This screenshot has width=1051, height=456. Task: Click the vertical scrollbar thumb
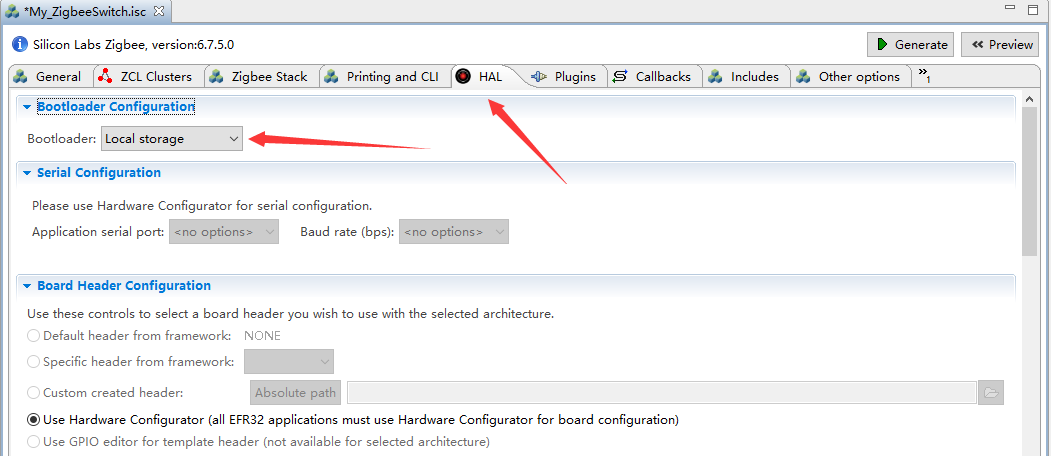1030,182
